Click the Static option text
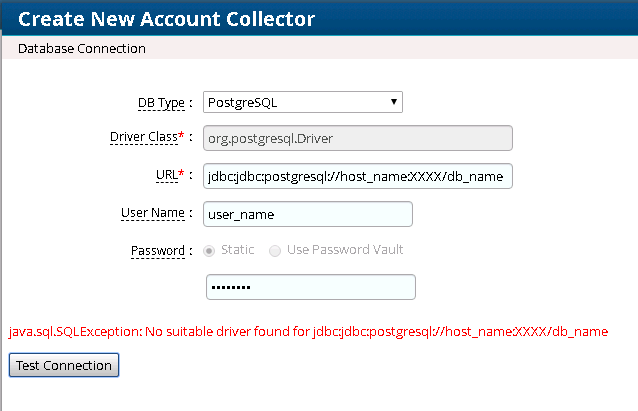The width and height of the screenshot is (638, 411). [x=238, y=249]
